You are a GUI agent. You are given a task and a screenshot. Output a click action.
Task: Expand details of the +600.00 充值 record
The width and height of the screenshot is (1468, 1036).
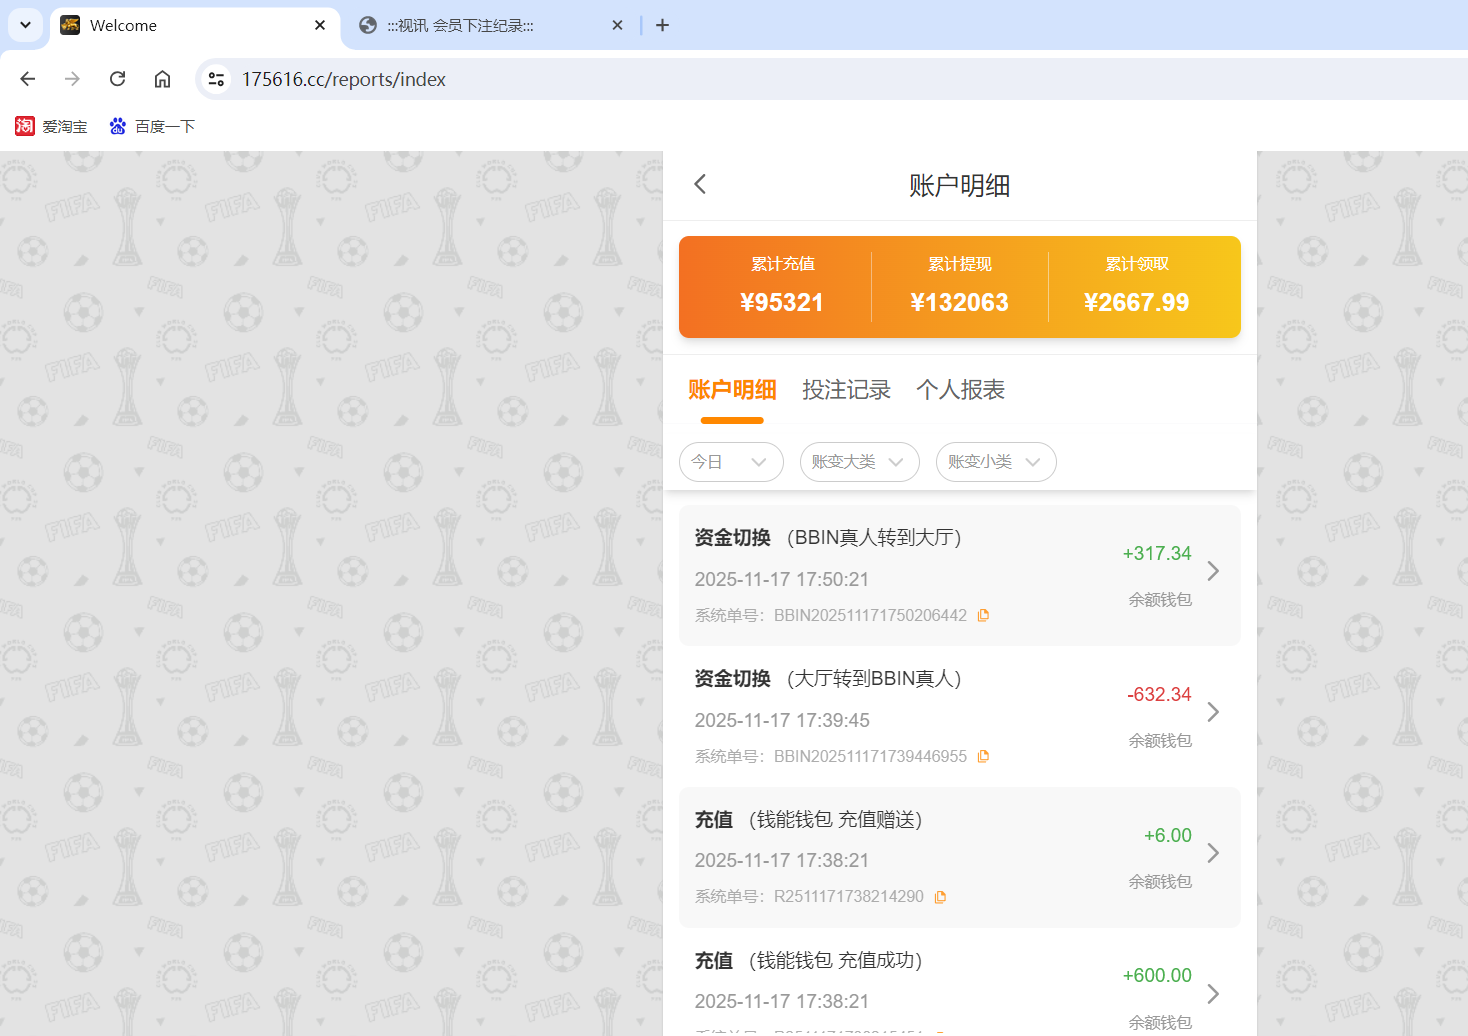[1213, 993]
